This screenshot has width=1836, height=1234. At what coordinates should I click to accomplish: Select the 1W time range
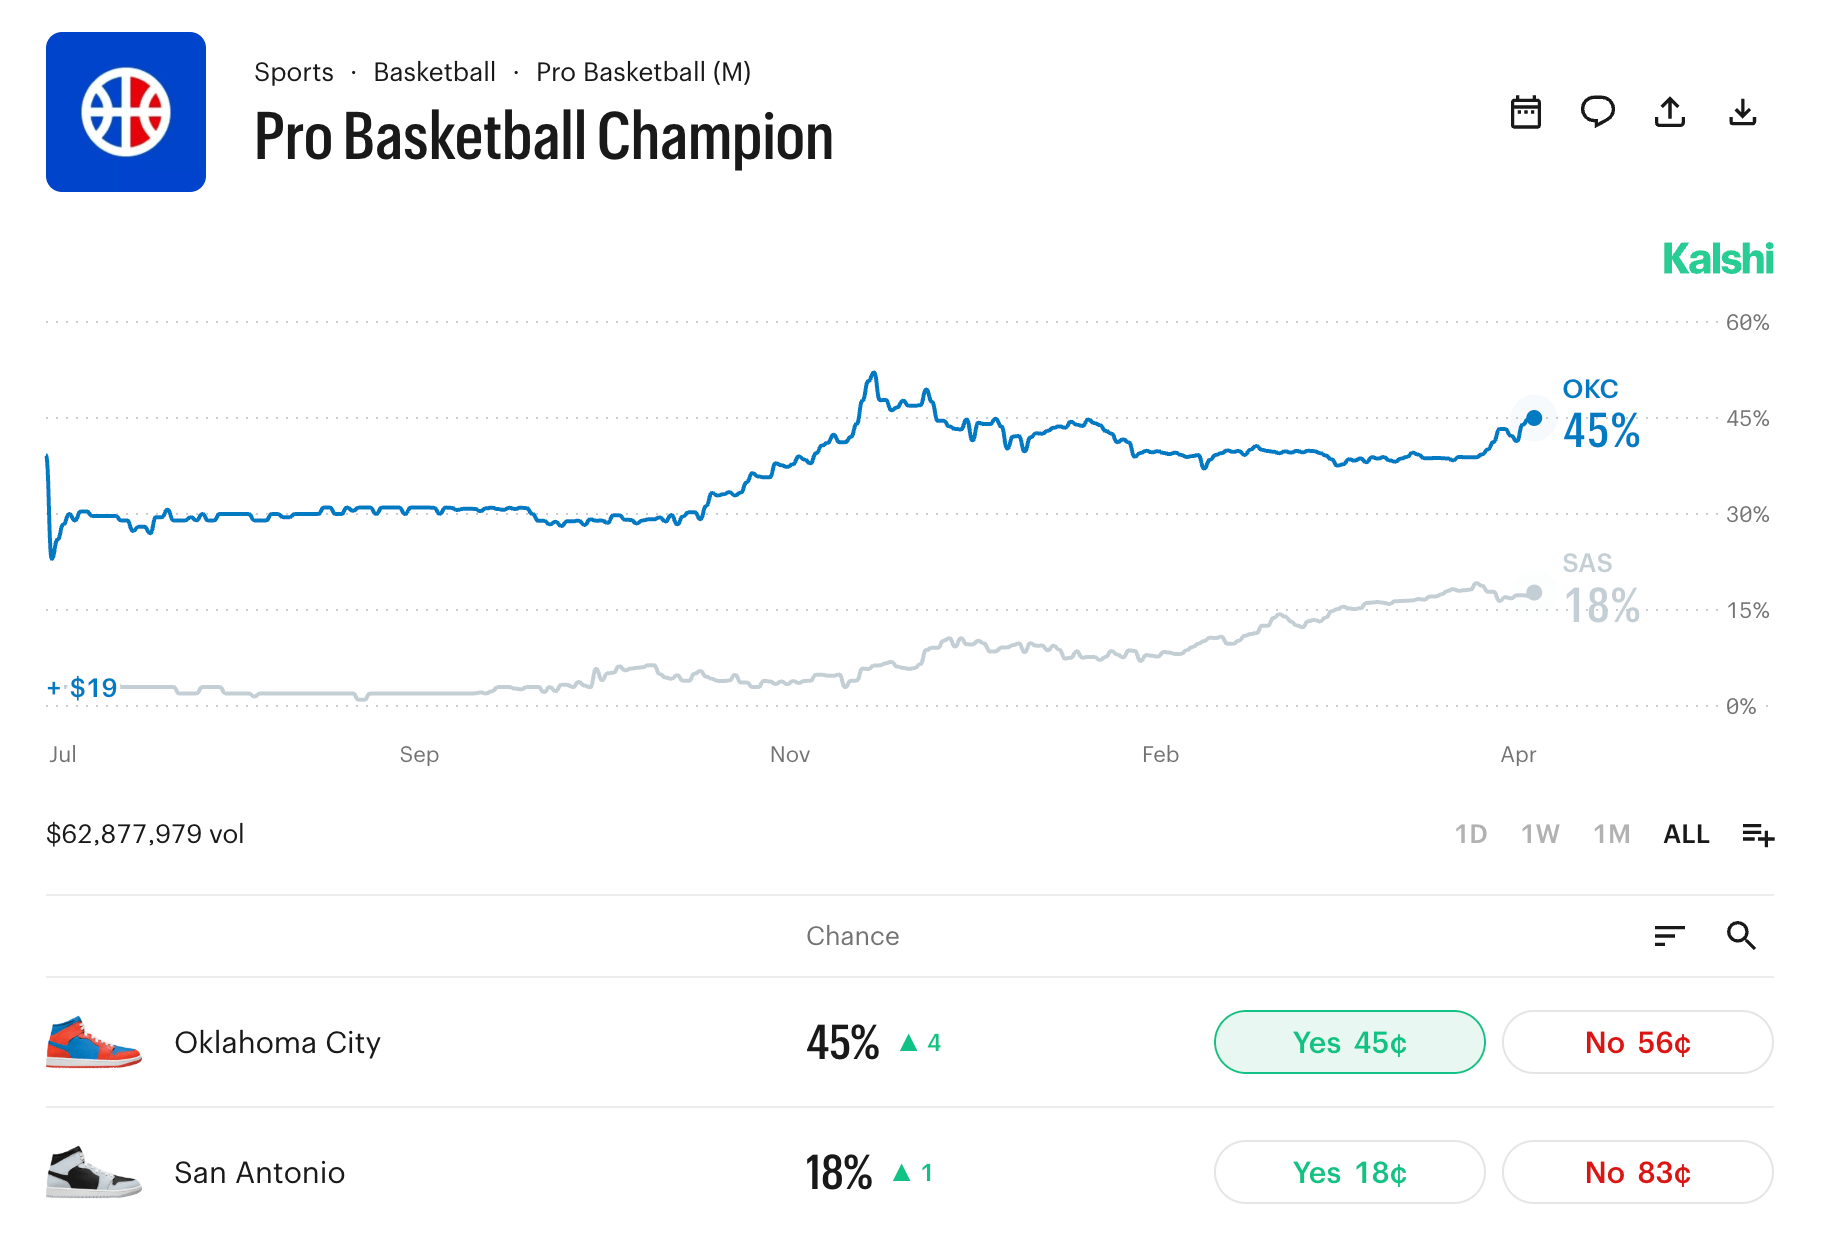pos(1540,834)
